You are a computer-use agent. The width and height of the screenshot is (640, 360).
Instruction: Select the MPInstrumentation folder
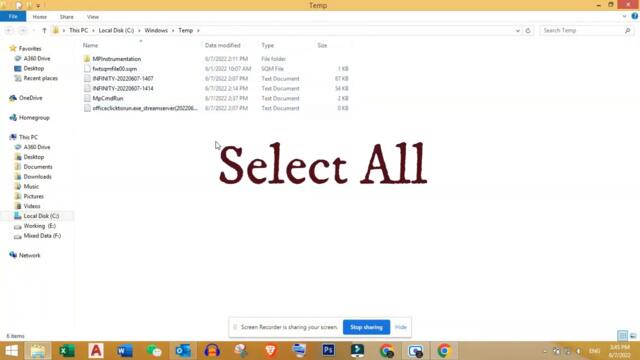116,59
